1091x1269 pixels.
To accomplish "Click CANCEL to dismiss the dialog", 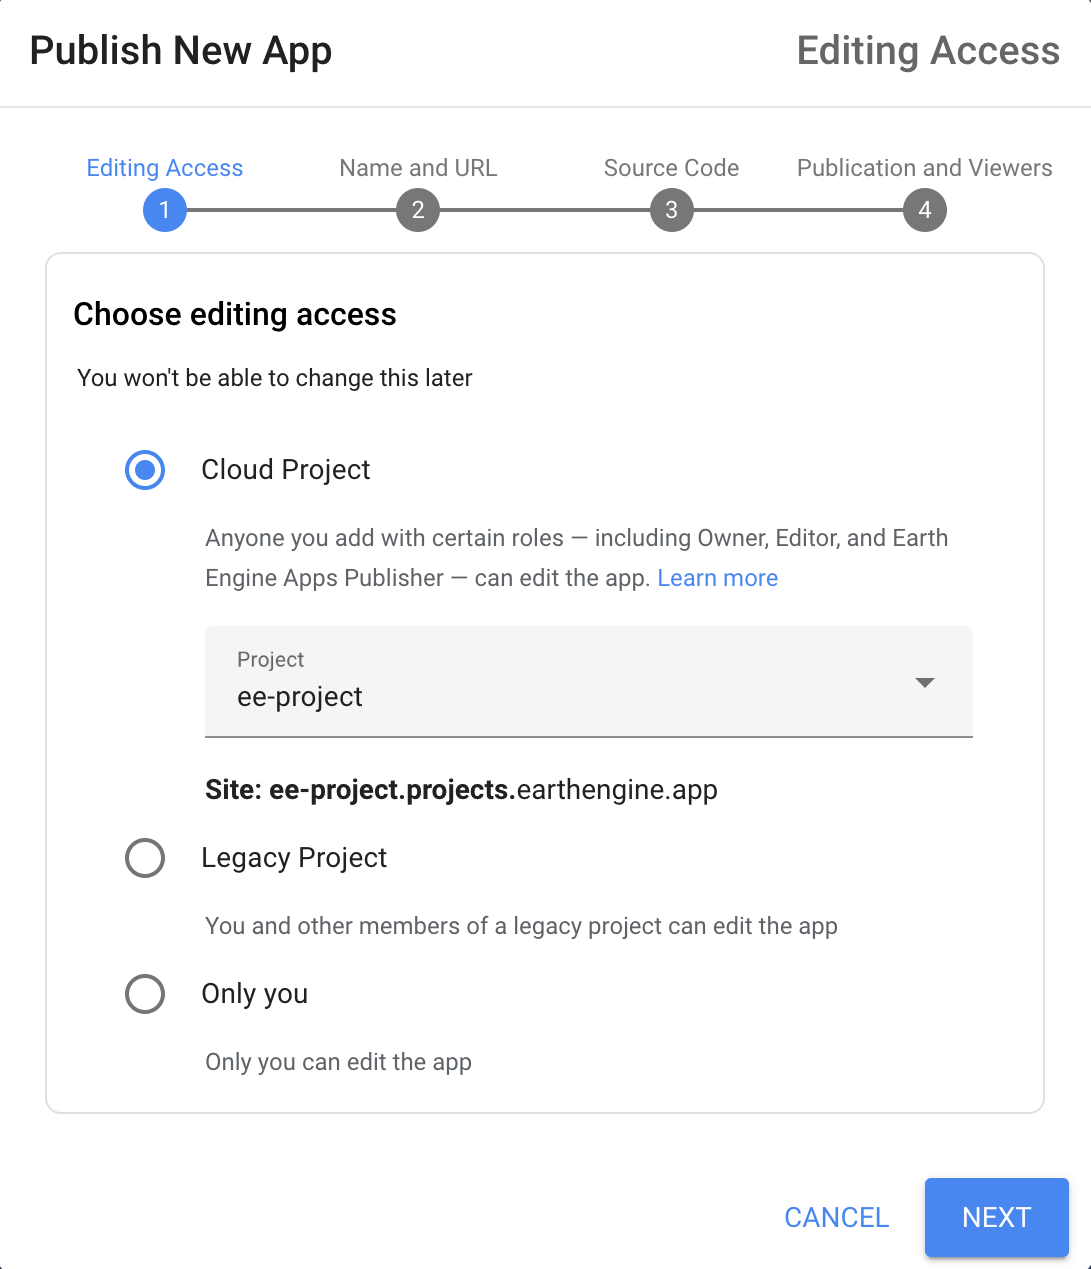I will pos(836,1218).
